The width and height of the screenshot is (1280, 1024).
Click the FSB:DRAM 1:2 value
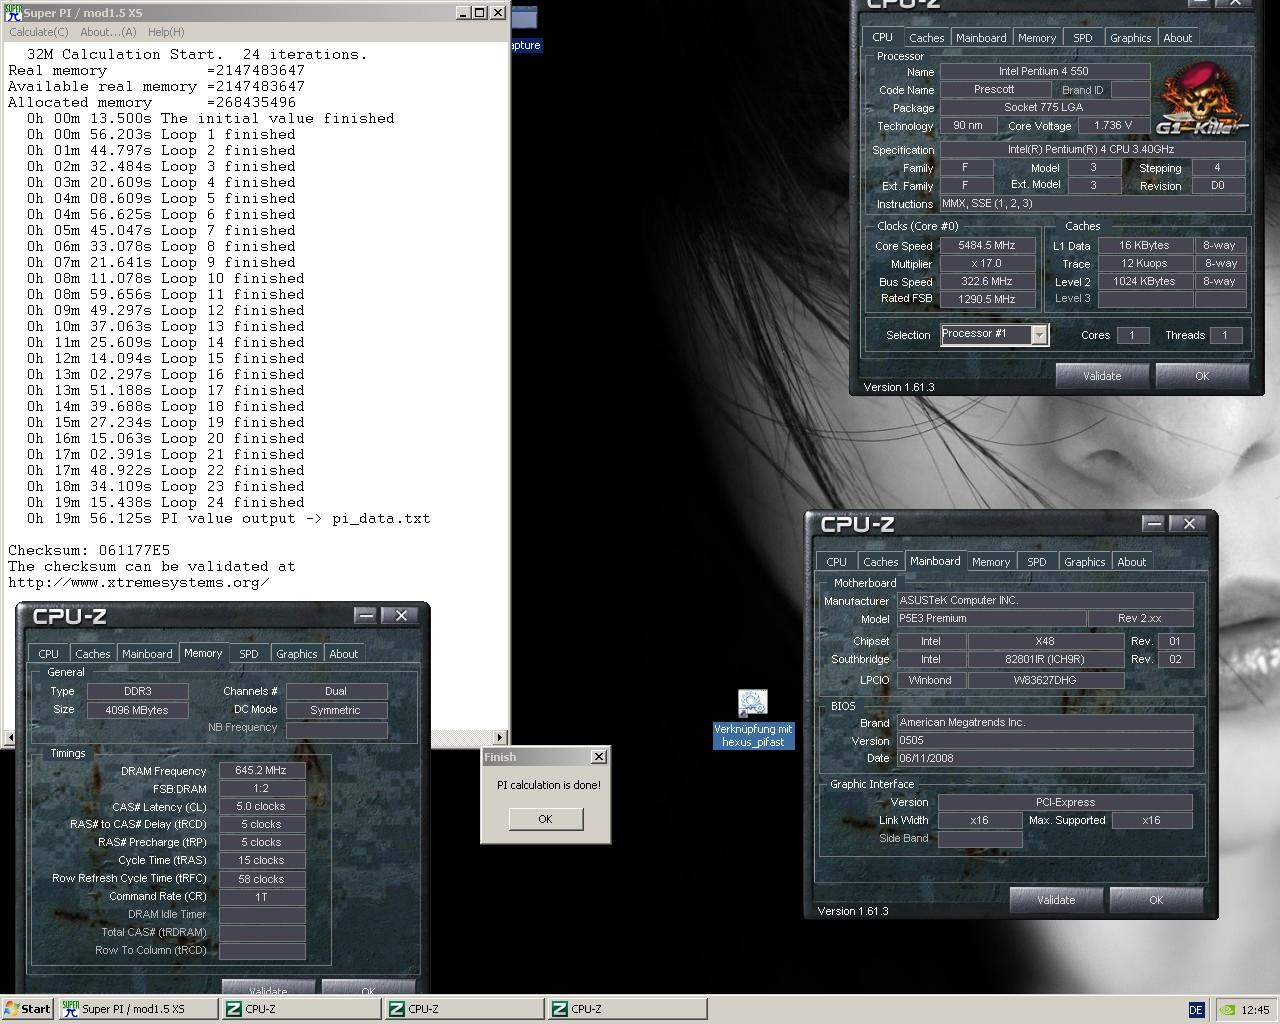pos(261,789)
